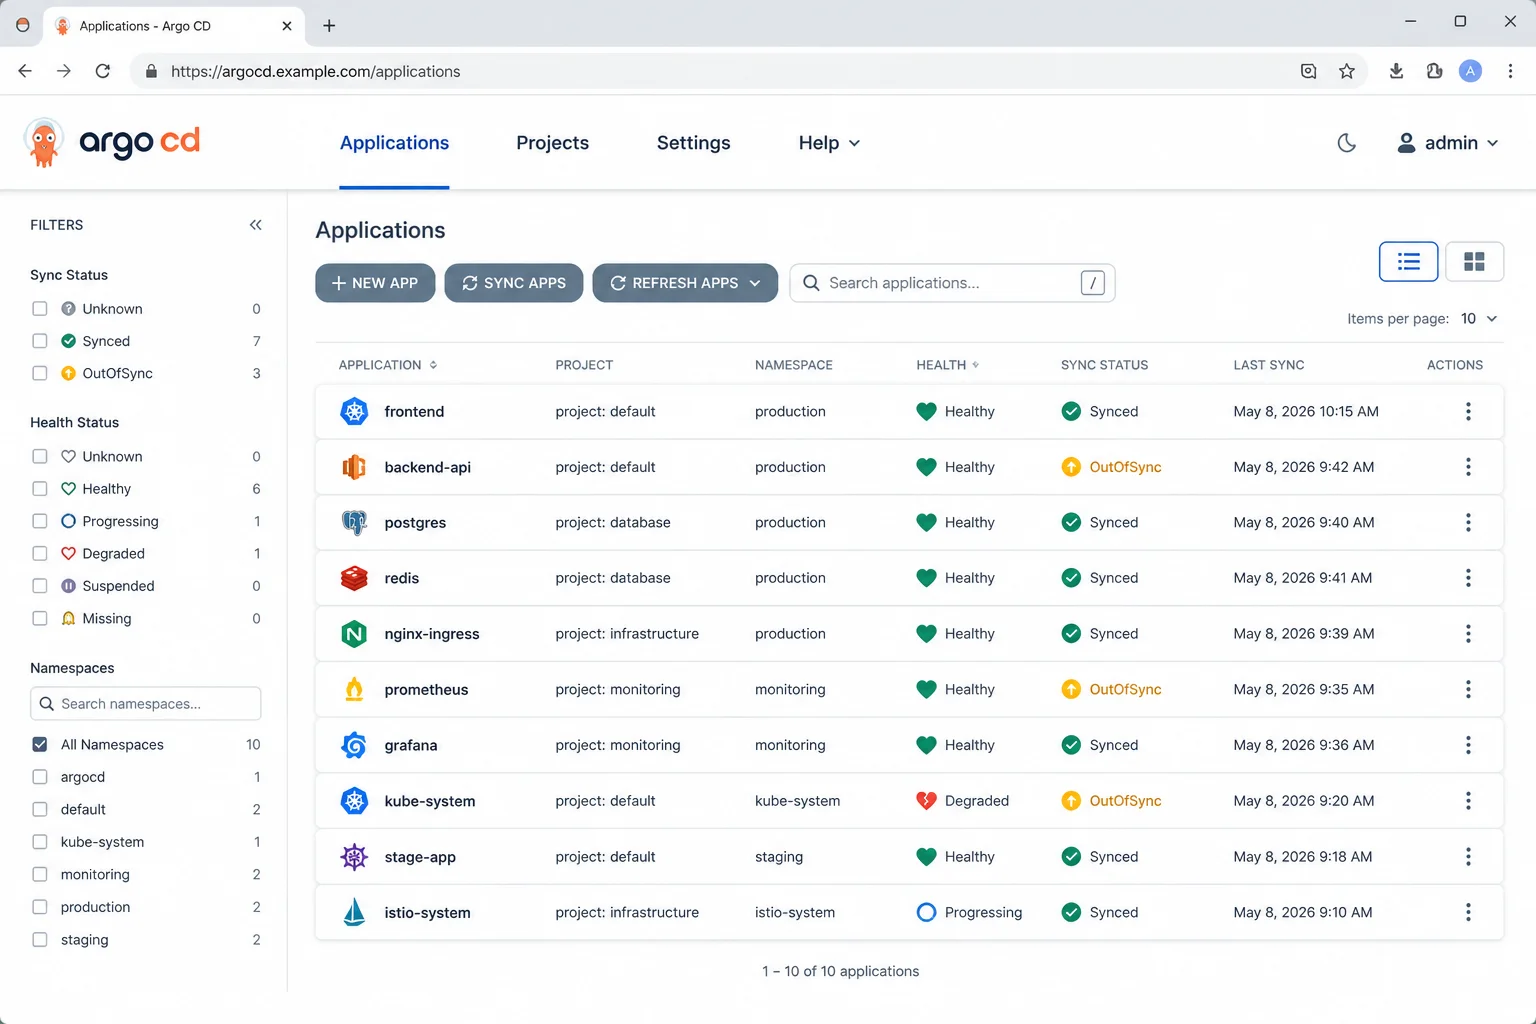
Task: Open actions menu for istio-system
Action: (1468, 912)
